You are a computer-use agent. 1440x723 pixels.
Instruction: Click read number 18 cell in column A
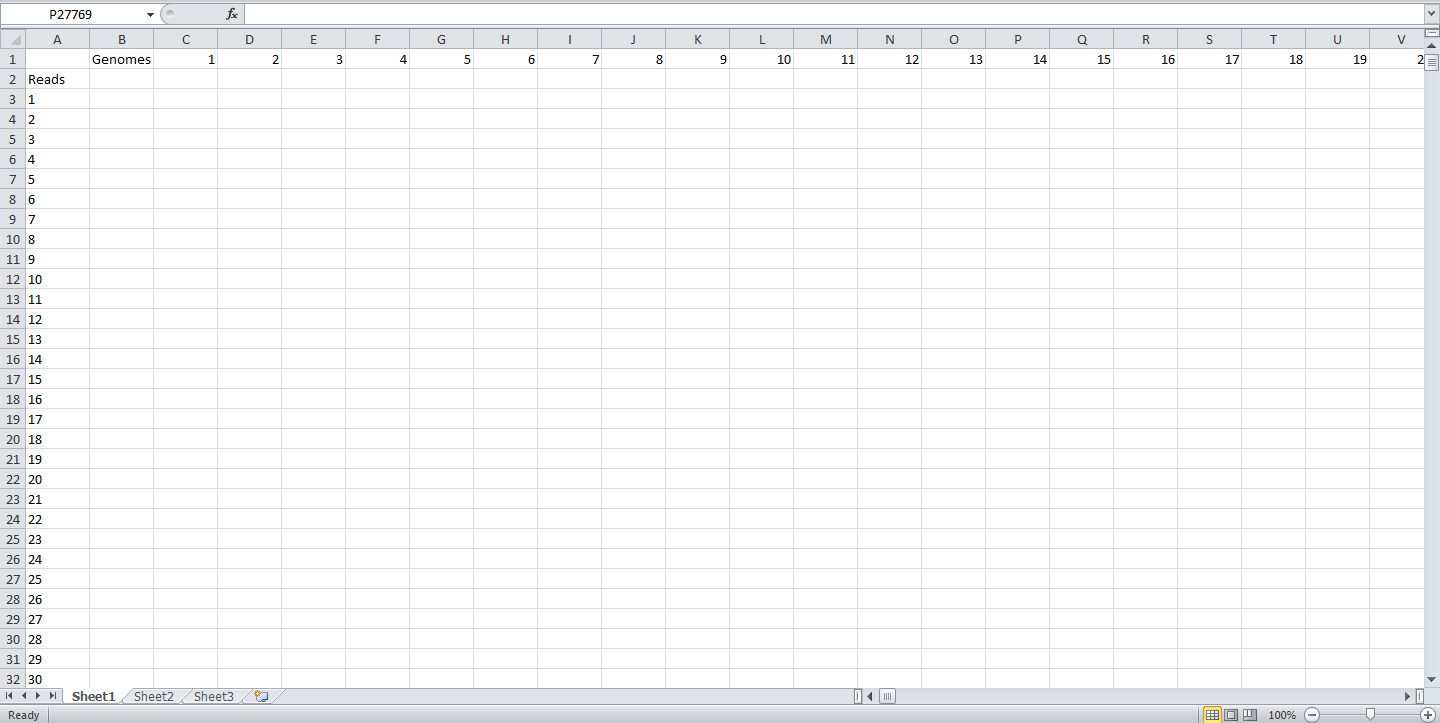[x=57, y=439]
